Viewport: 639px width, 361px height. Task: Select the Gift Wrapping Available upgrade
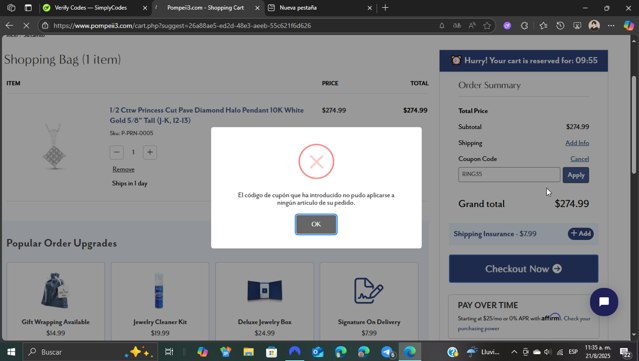[55, 301]
